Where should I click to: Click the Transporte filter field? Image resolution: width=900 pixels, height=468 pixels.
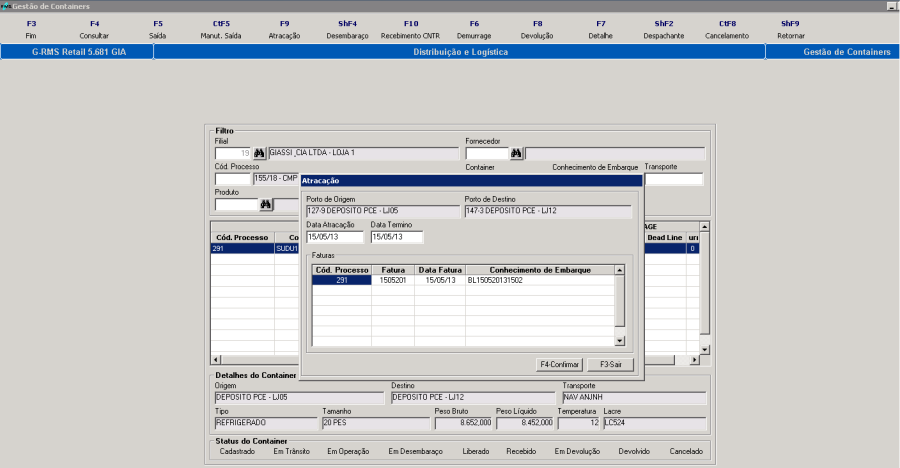(674, 179)
